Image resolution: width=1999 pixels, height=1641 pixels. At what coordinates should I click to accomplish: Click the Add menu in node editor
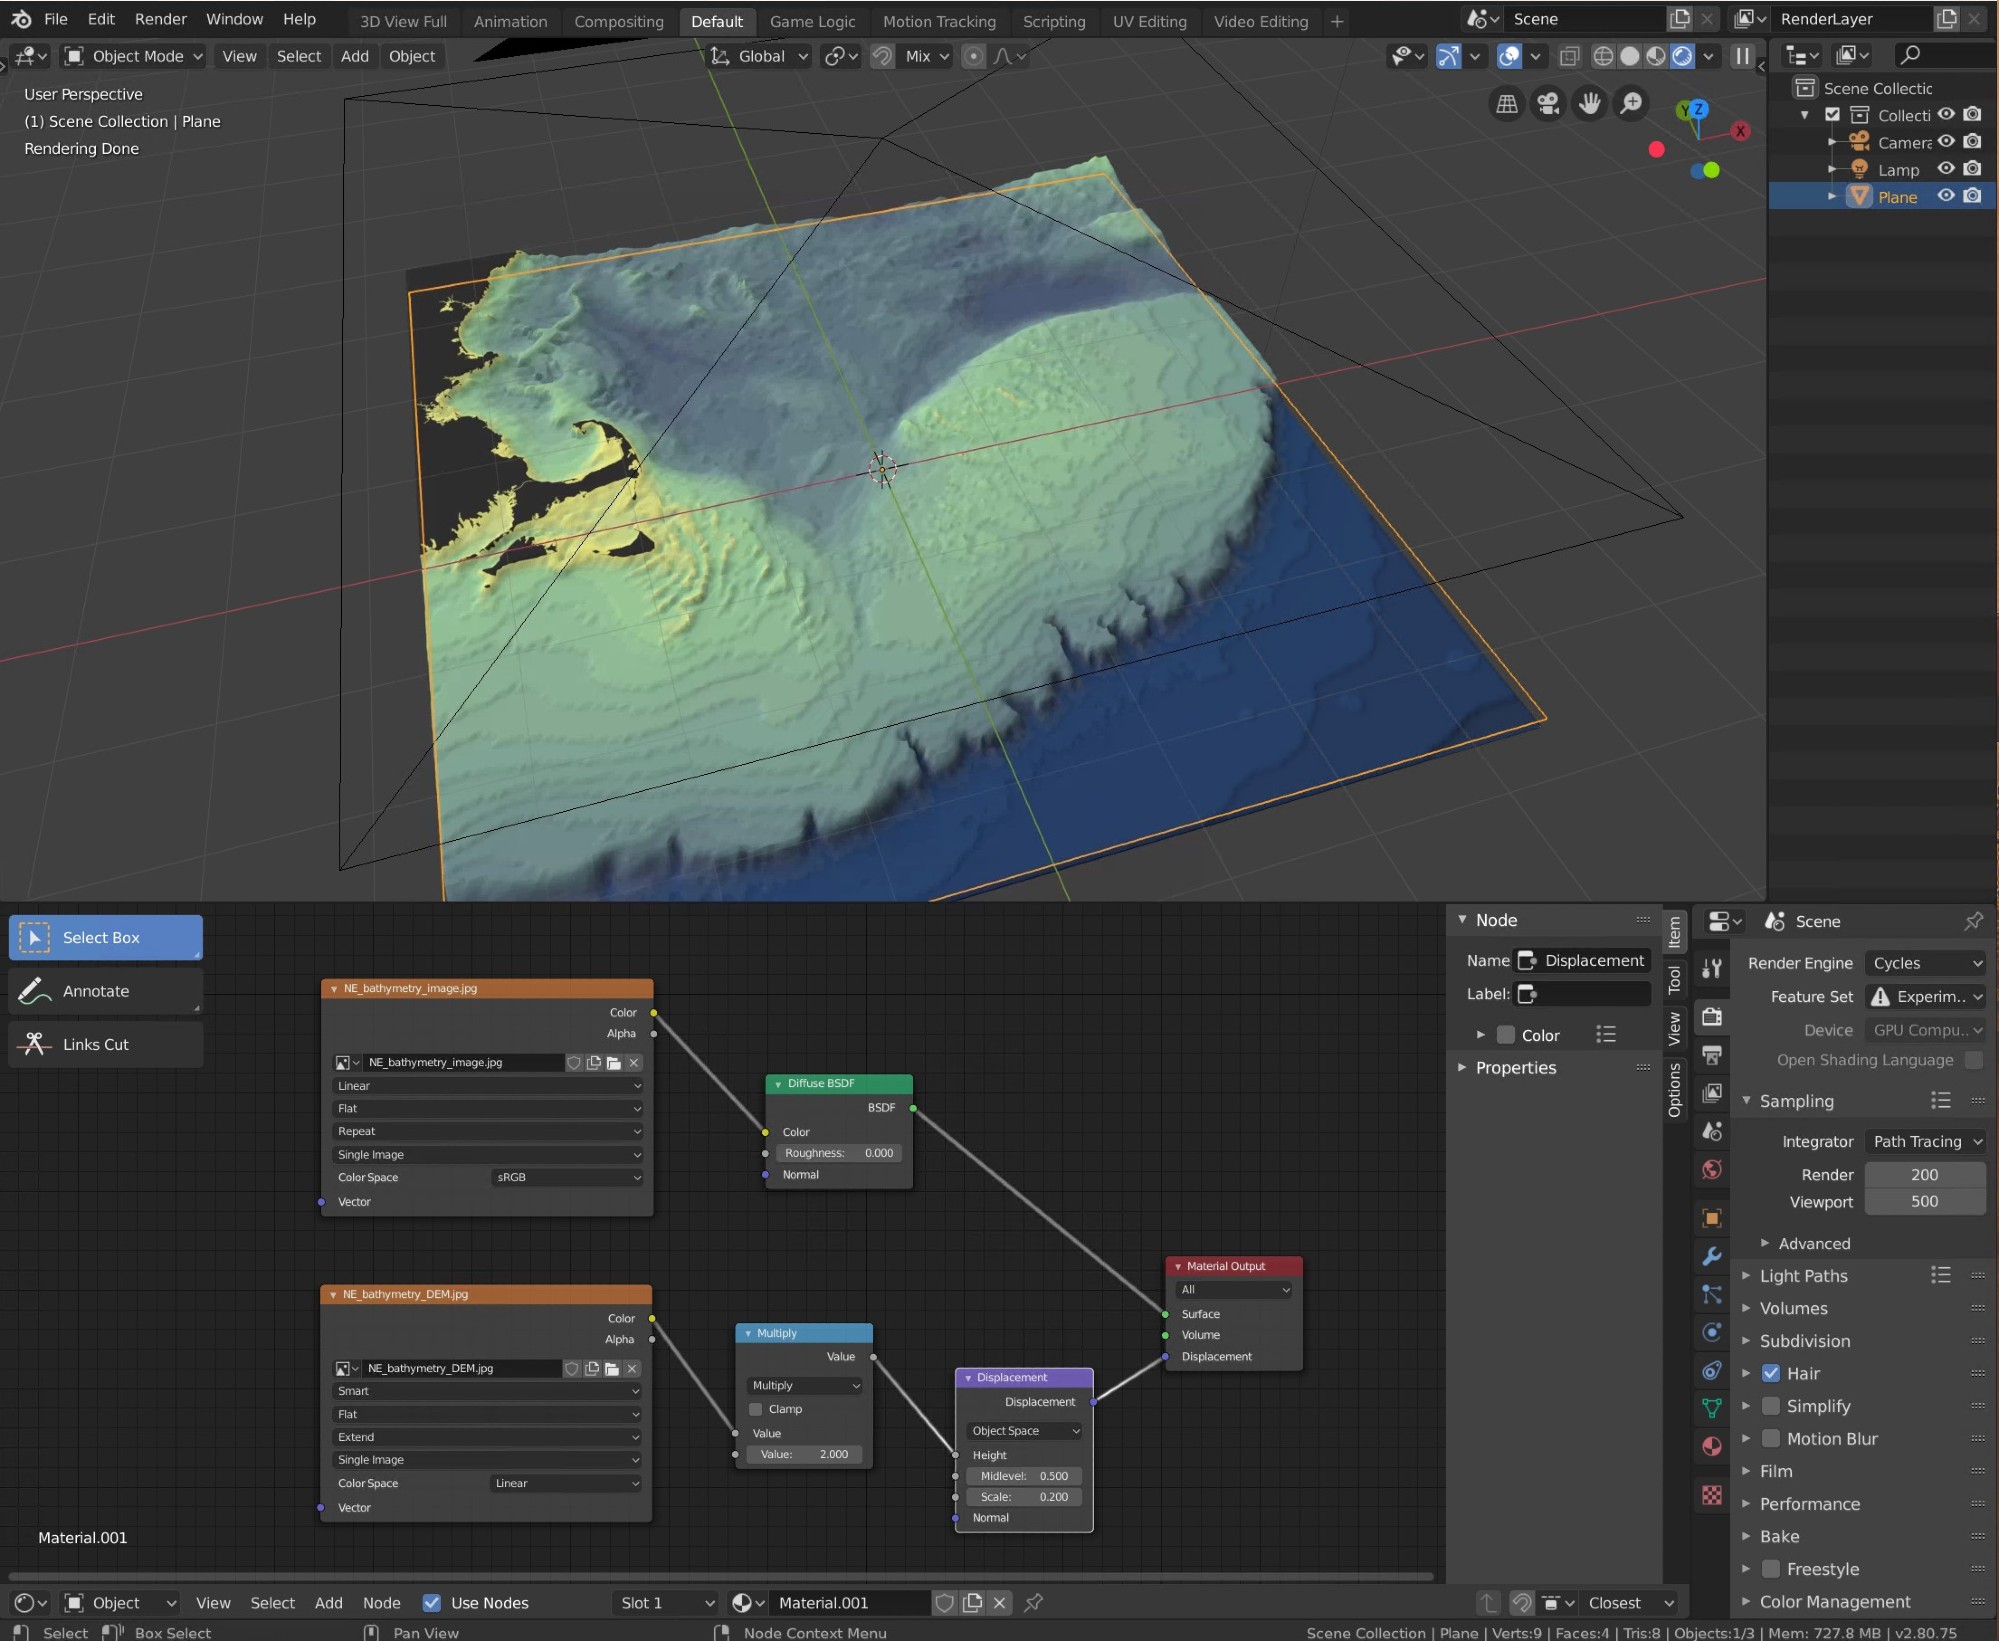point(328,1603)
